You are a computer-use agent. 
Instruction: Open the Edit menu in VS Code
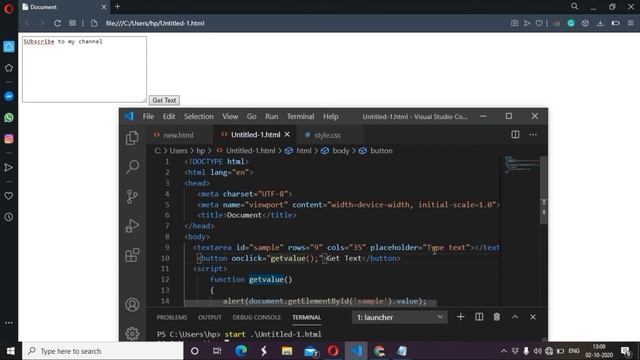[169, 116]
